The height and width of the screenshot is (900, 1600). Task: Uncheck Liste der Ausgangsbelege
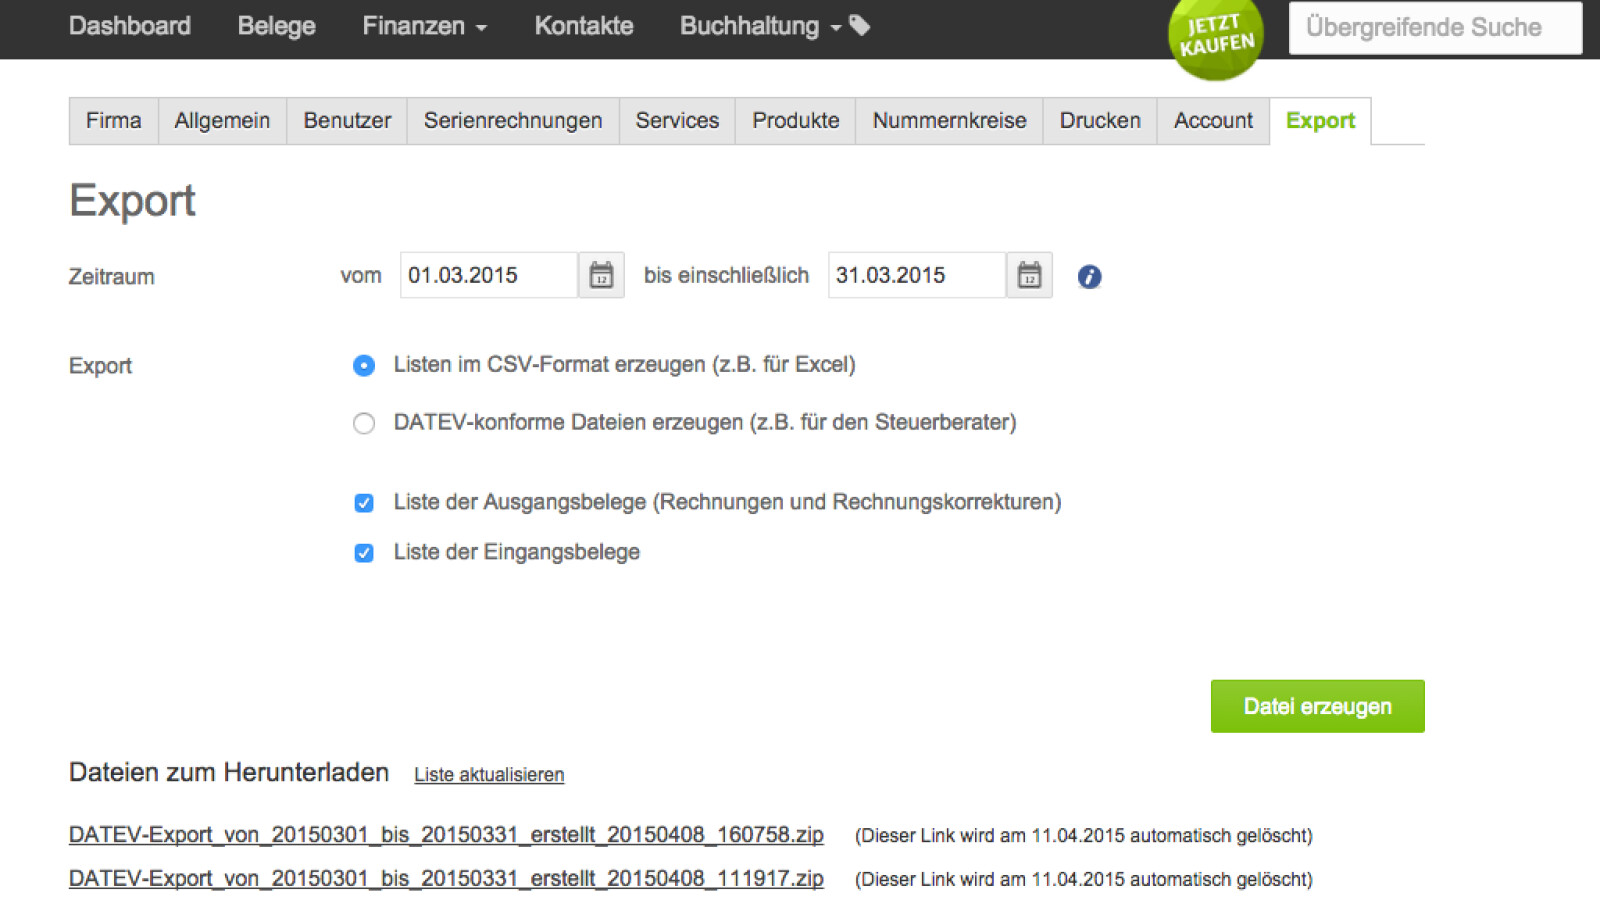(x=364, y=503)
